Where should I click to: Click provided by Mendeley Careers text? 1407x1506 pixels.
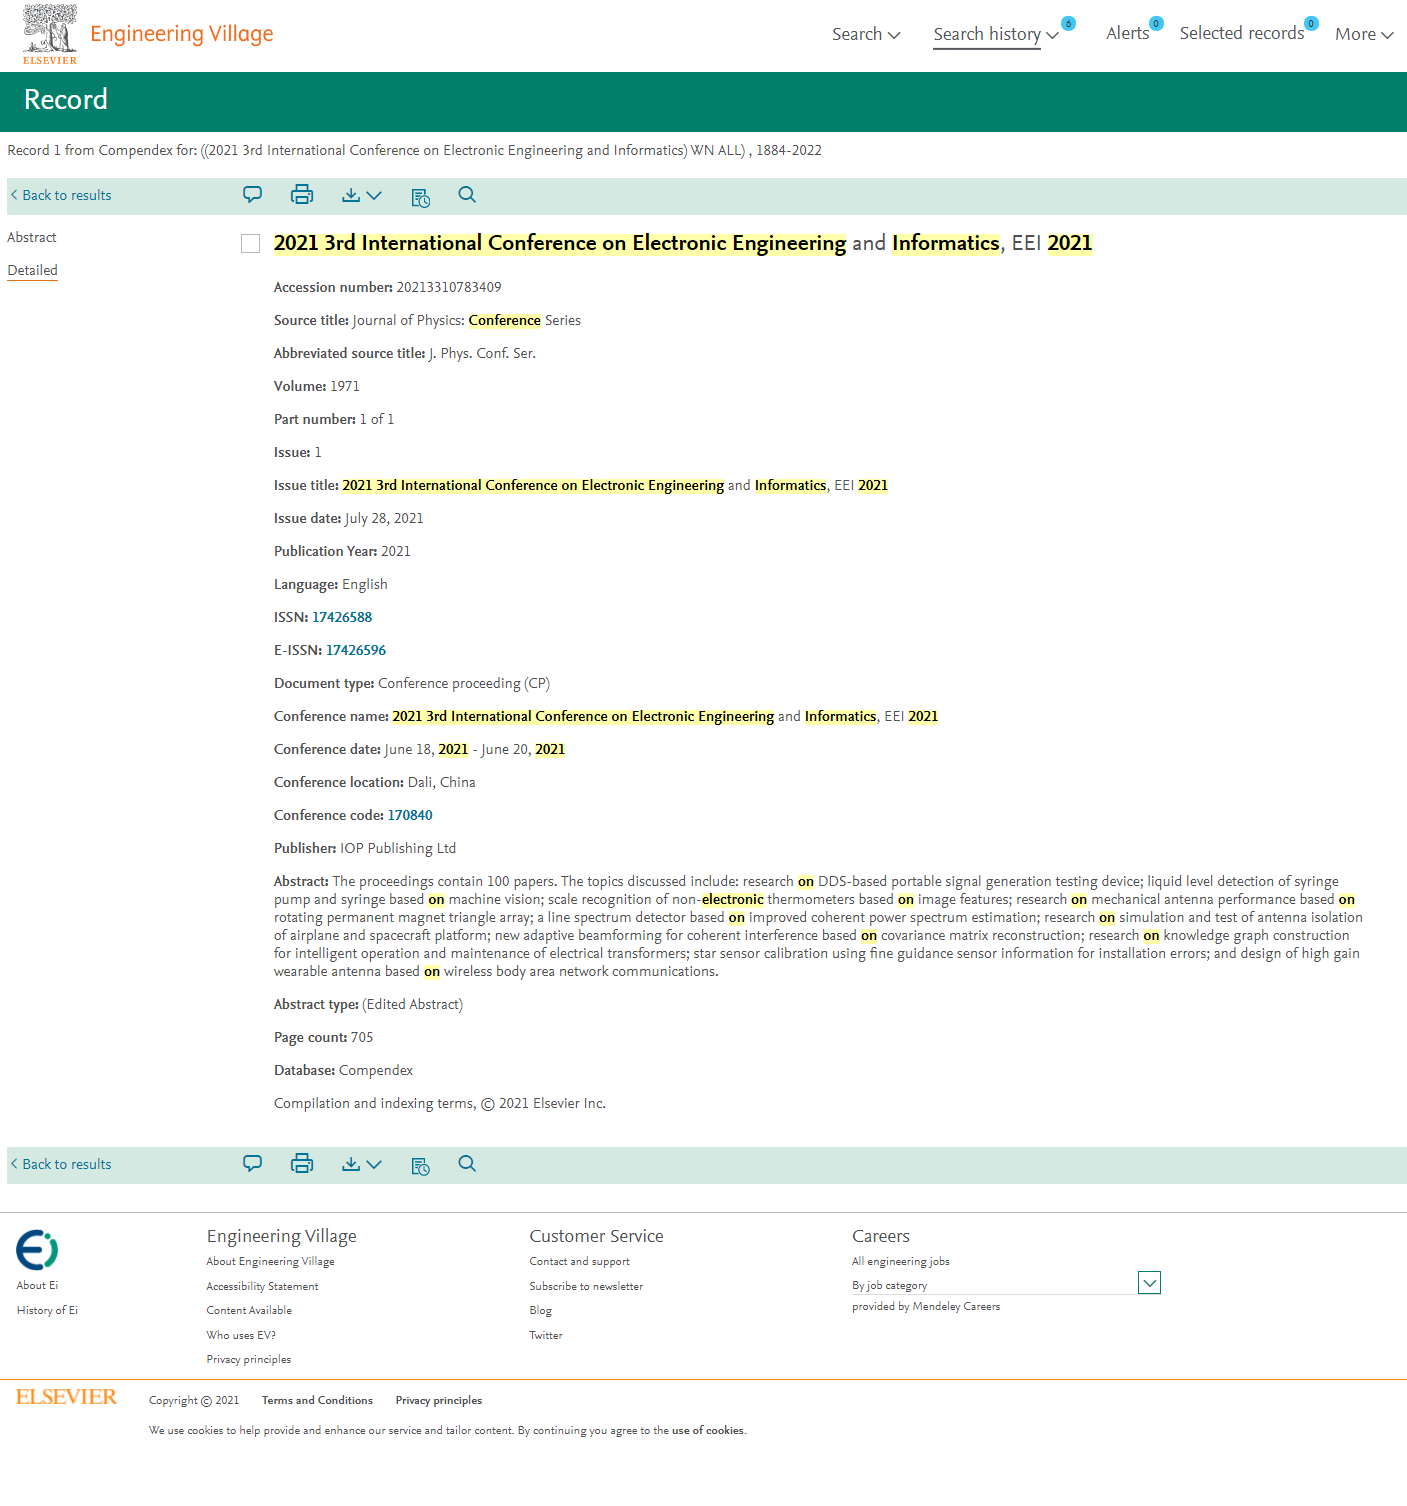tap(926, 1306)
